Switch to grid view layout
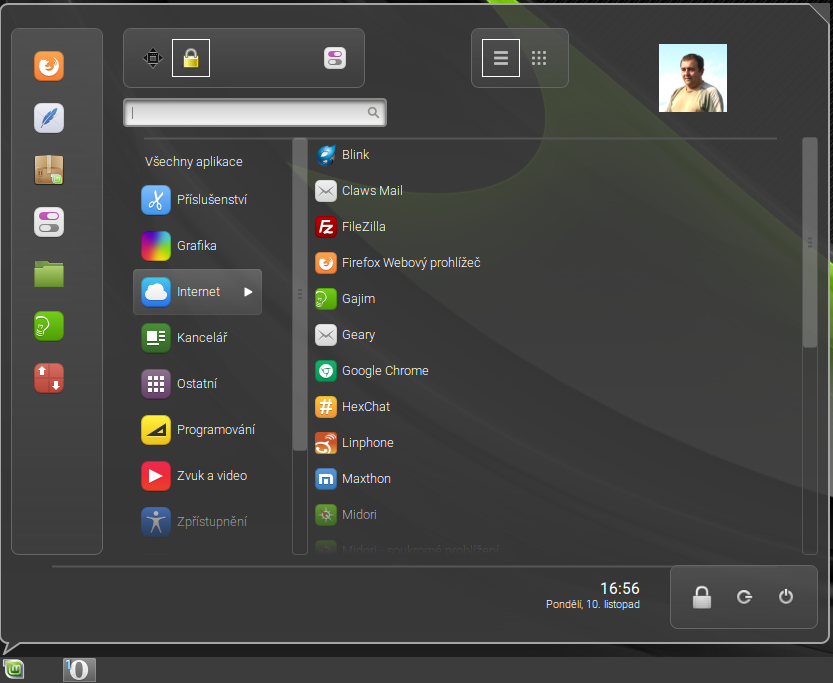The height and width of the screenshot is (683, 833). [x=539, y=58]
